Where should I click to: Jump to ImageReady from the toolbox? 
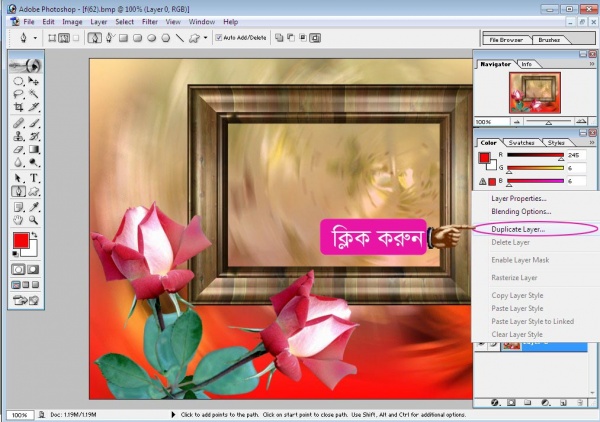(26, 300)
